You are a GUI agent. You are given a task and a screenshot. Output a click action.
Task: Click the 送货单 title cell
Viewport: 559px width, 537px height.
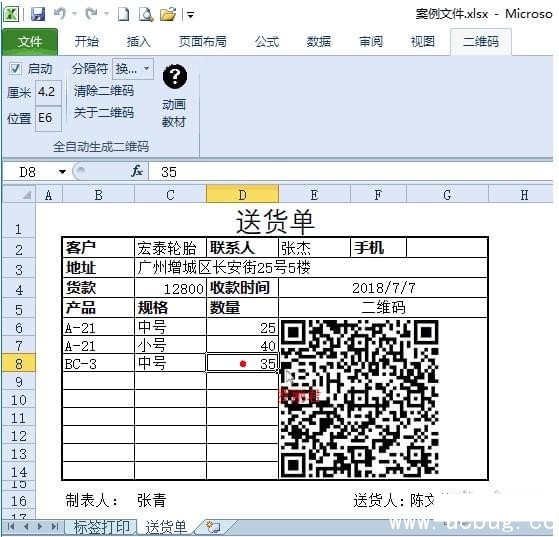pyautogui.click(x=275, y=221)
